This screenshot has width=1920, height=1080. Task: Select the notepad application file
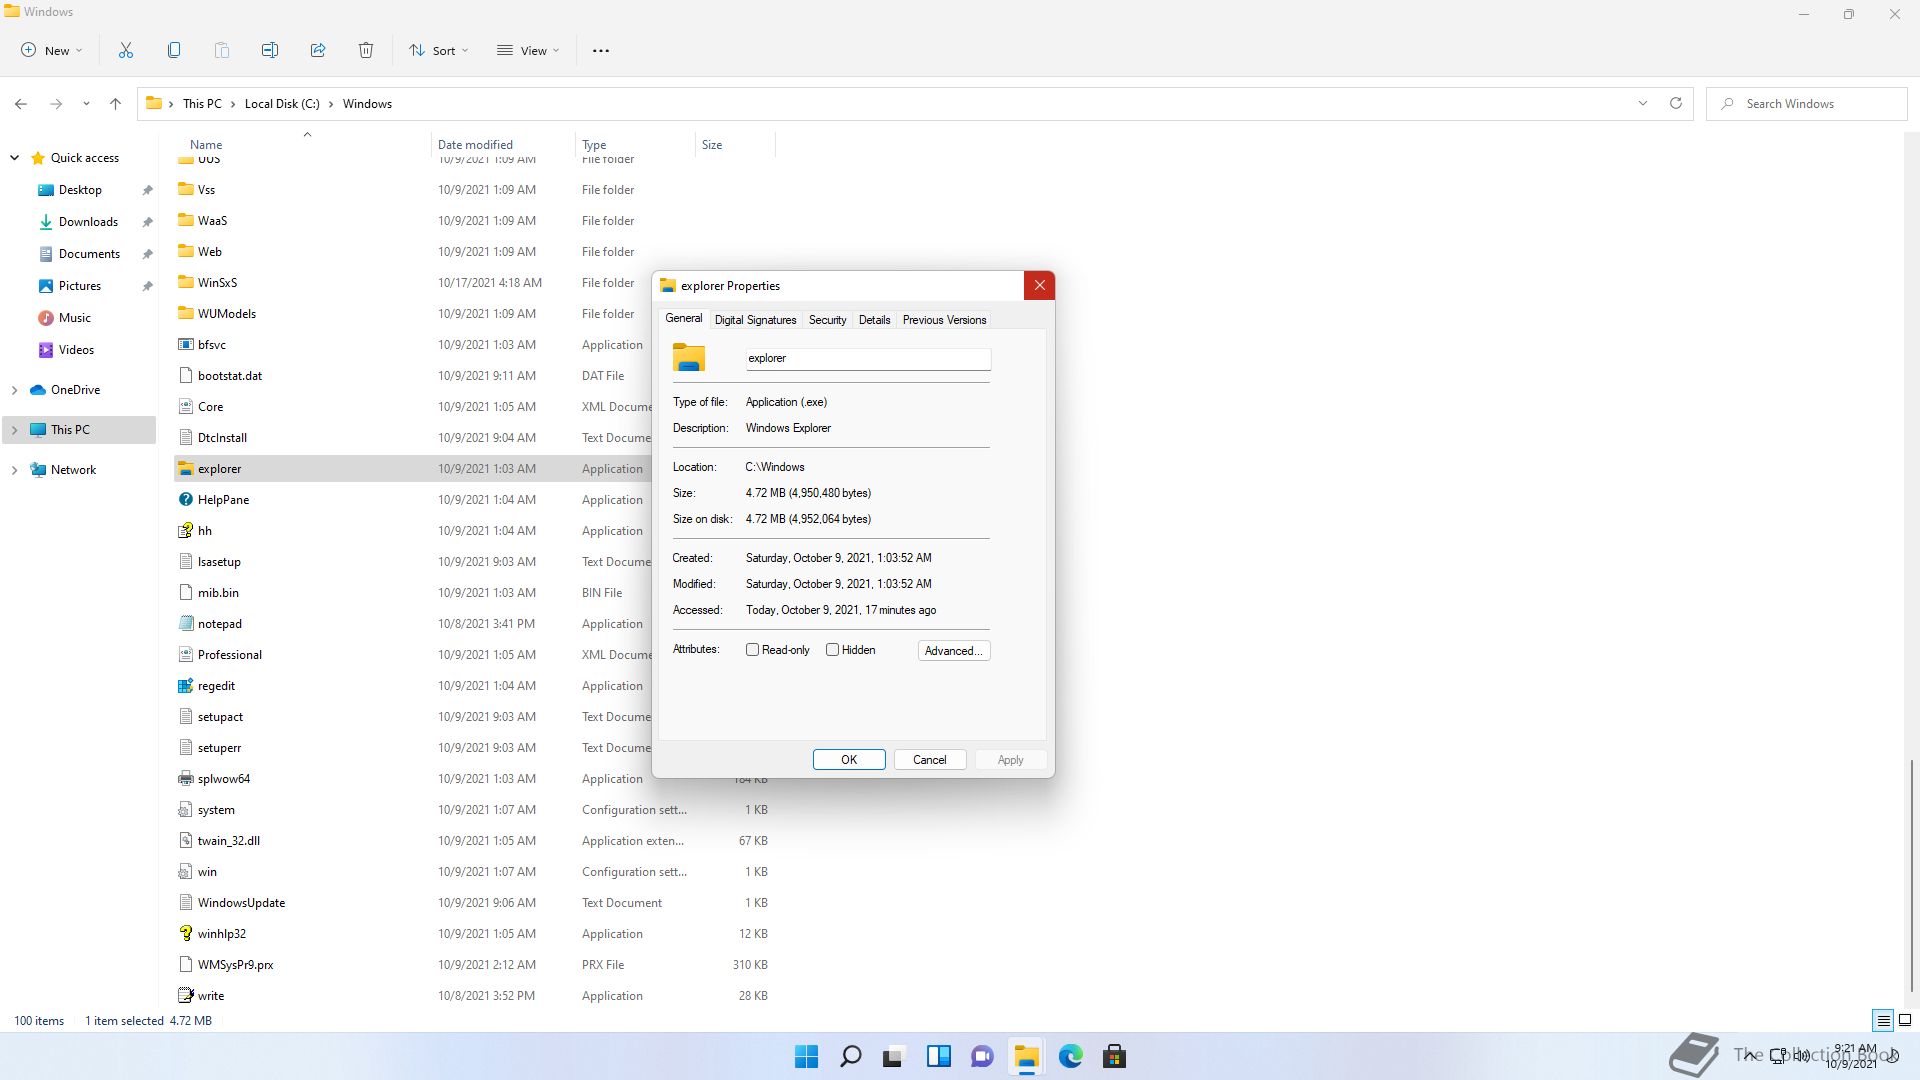pyautogui.click(x=219, y=624)
